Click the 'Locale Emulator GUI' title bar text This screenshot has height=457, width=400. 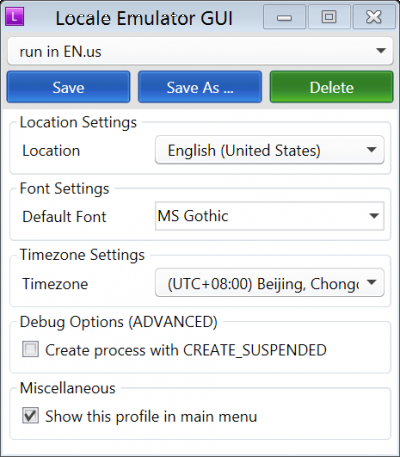click(x=144, y=18)
